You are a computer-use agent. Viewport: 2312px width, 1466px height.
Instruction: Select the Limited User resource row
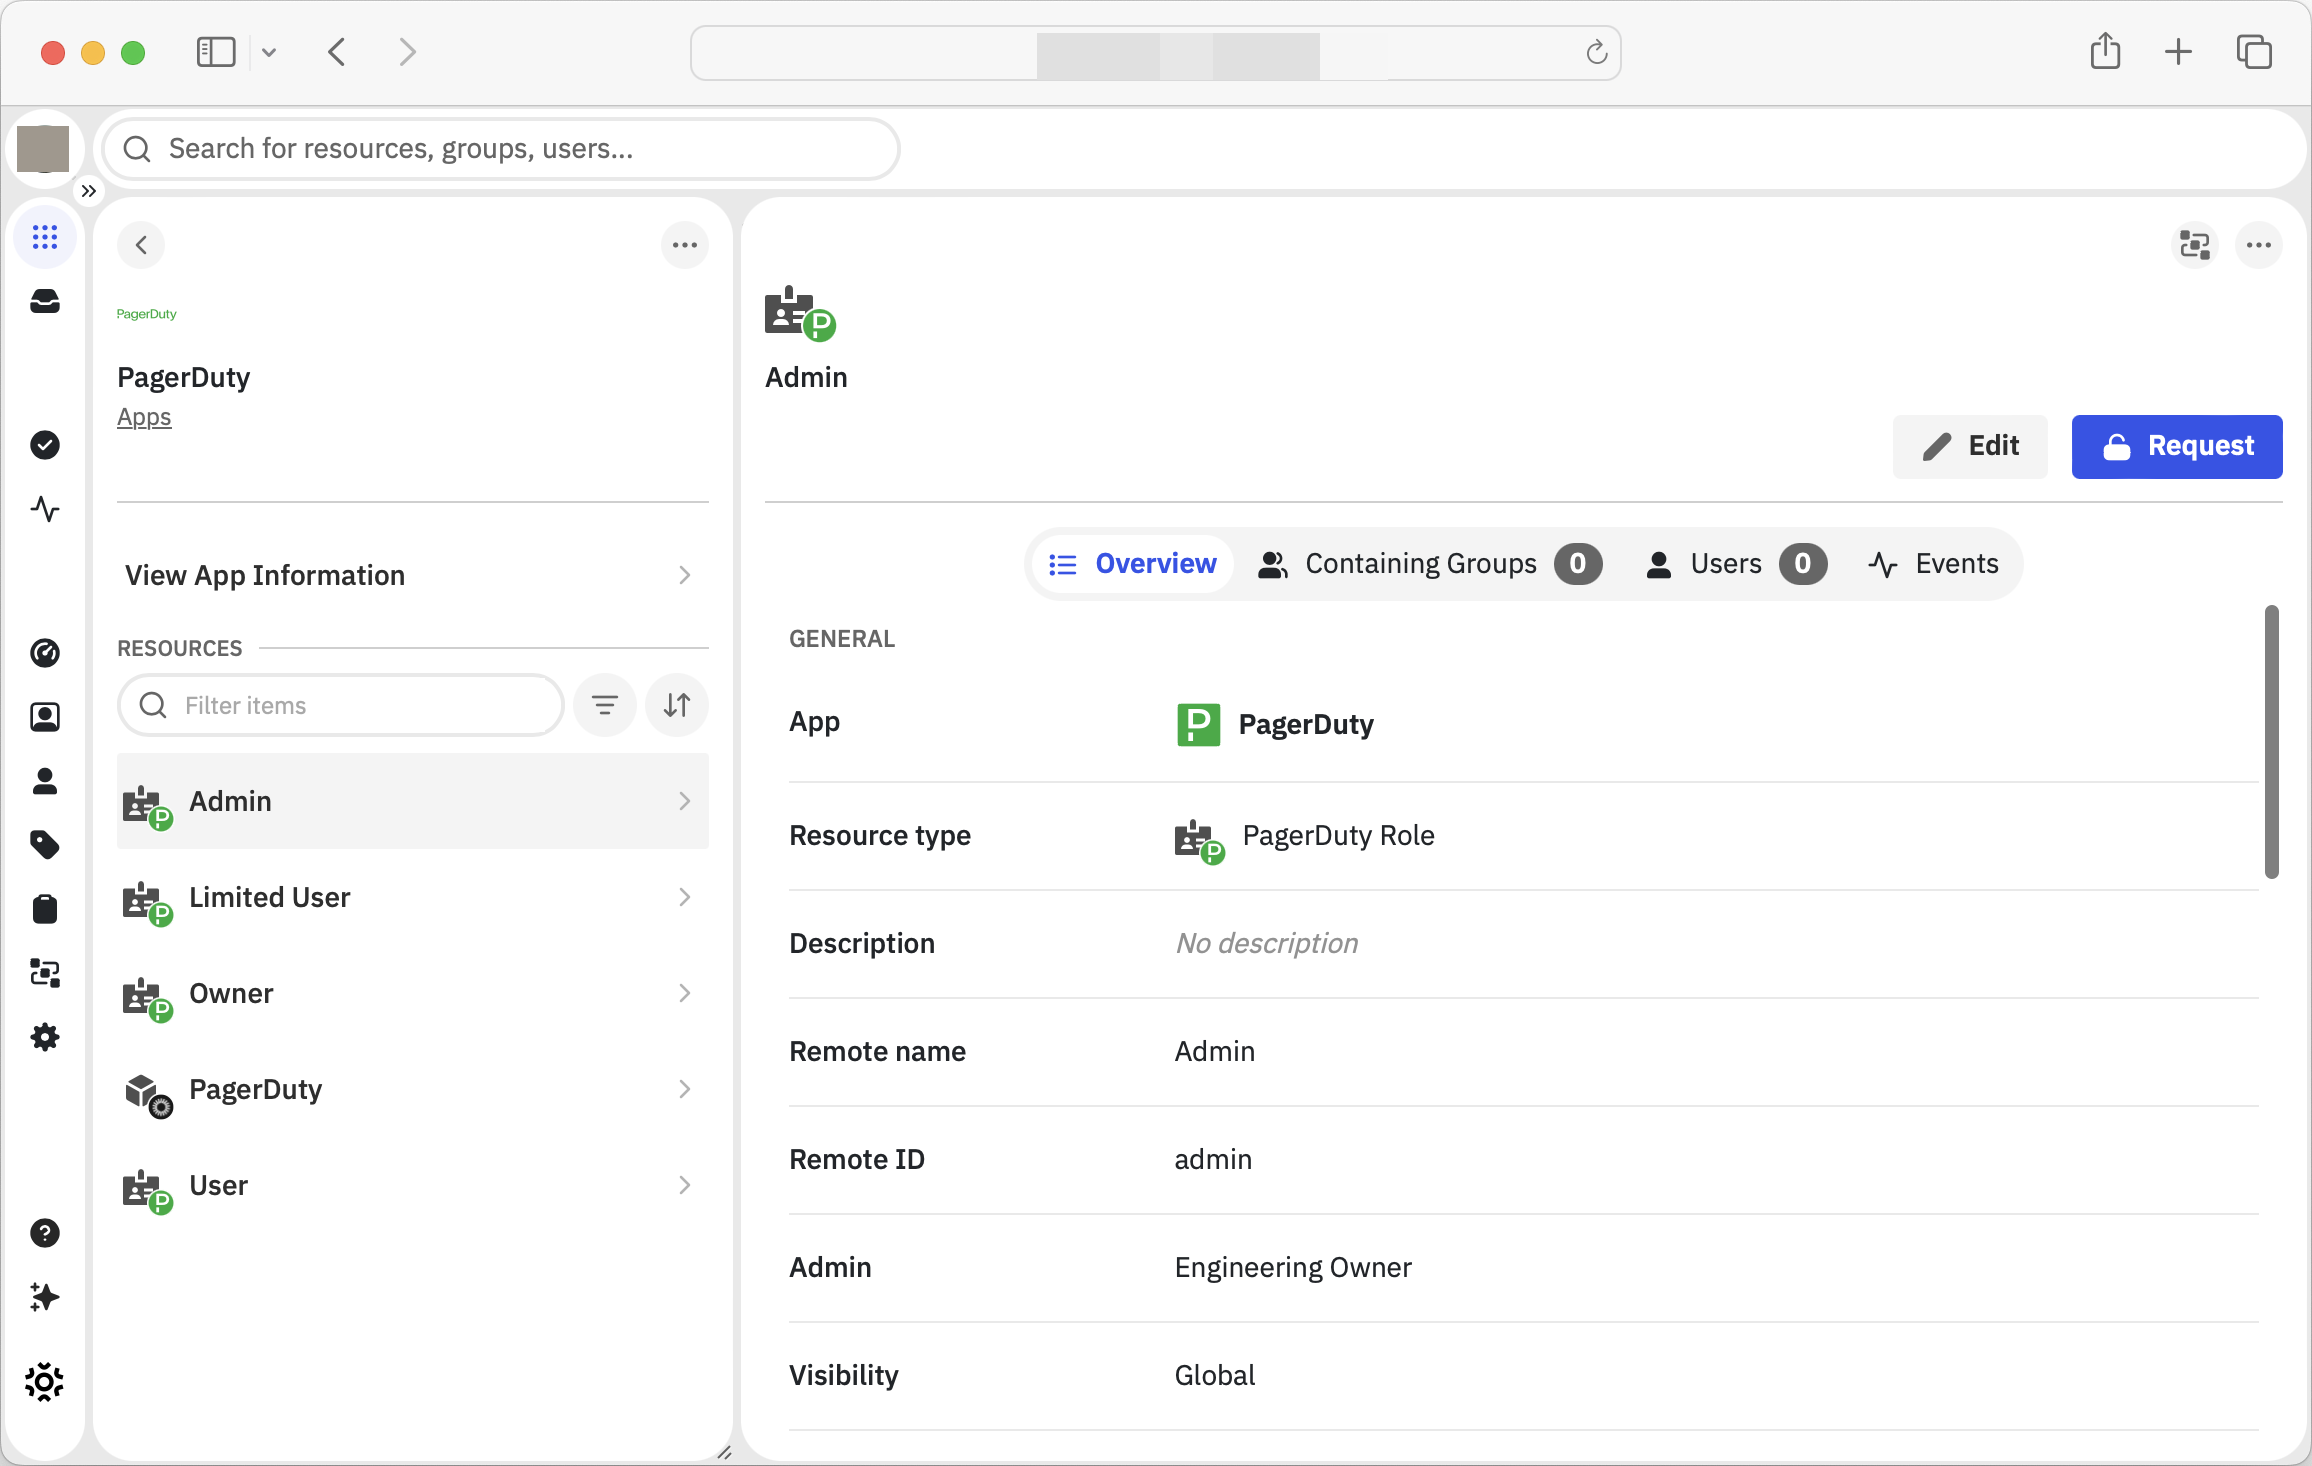[412, 897]
